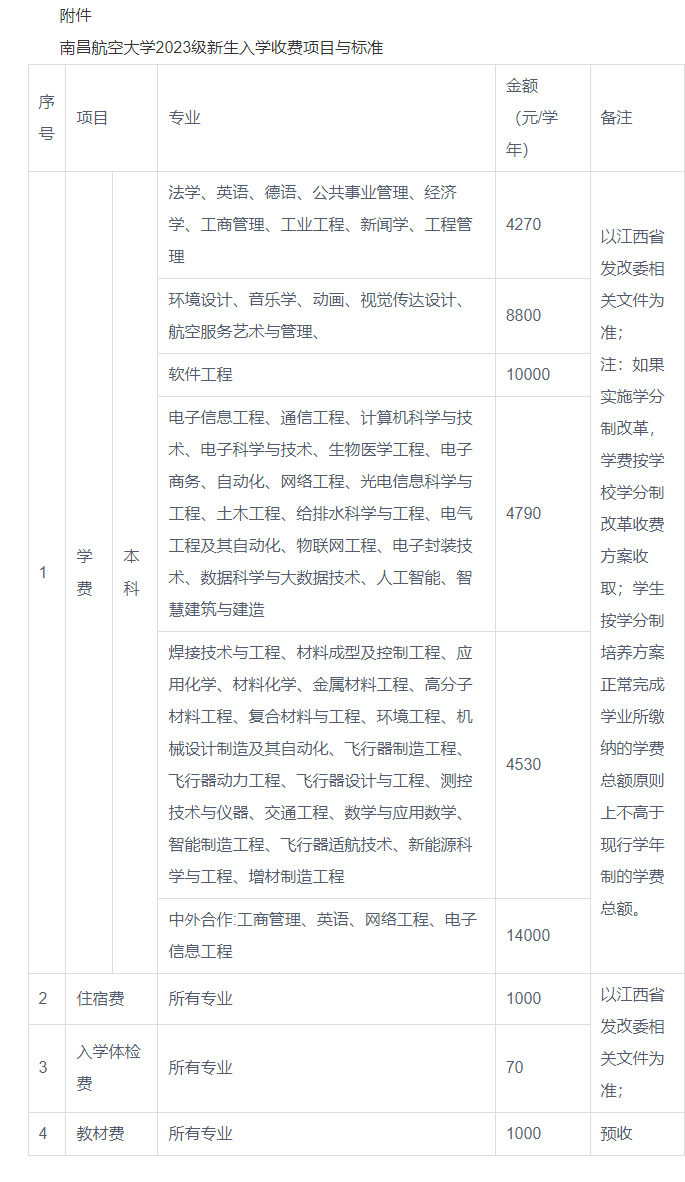Click the 本科 level cell

pyautogui.click(x=135, y=572)
